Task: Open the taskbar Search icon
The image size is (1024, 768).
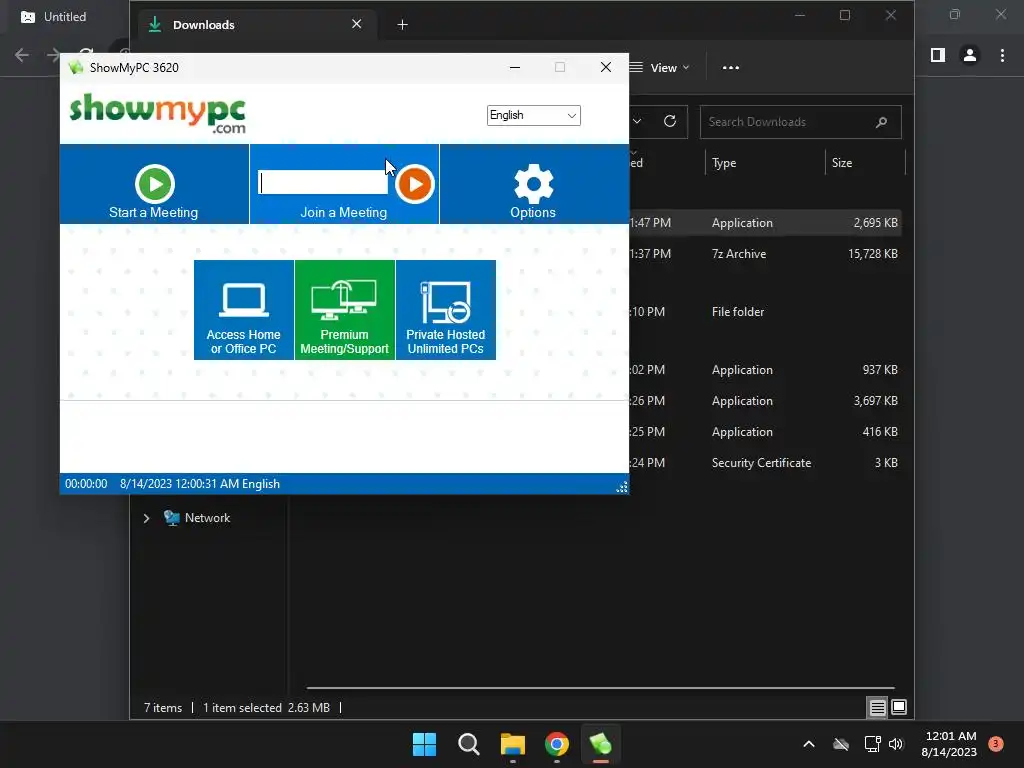Action: [469, 744]
